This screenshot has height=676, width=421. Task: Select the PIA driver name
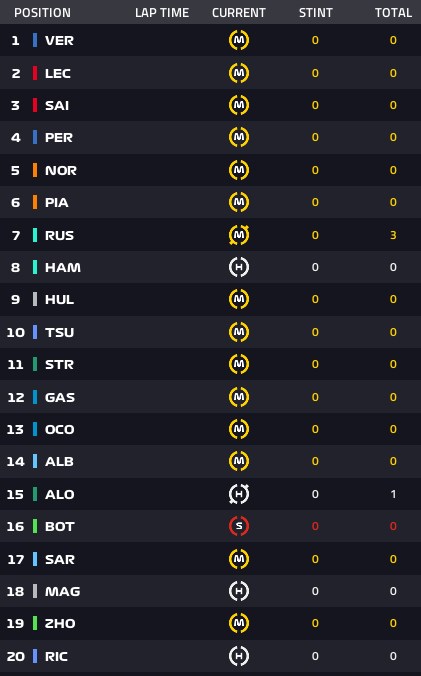(x=57, y=203)
